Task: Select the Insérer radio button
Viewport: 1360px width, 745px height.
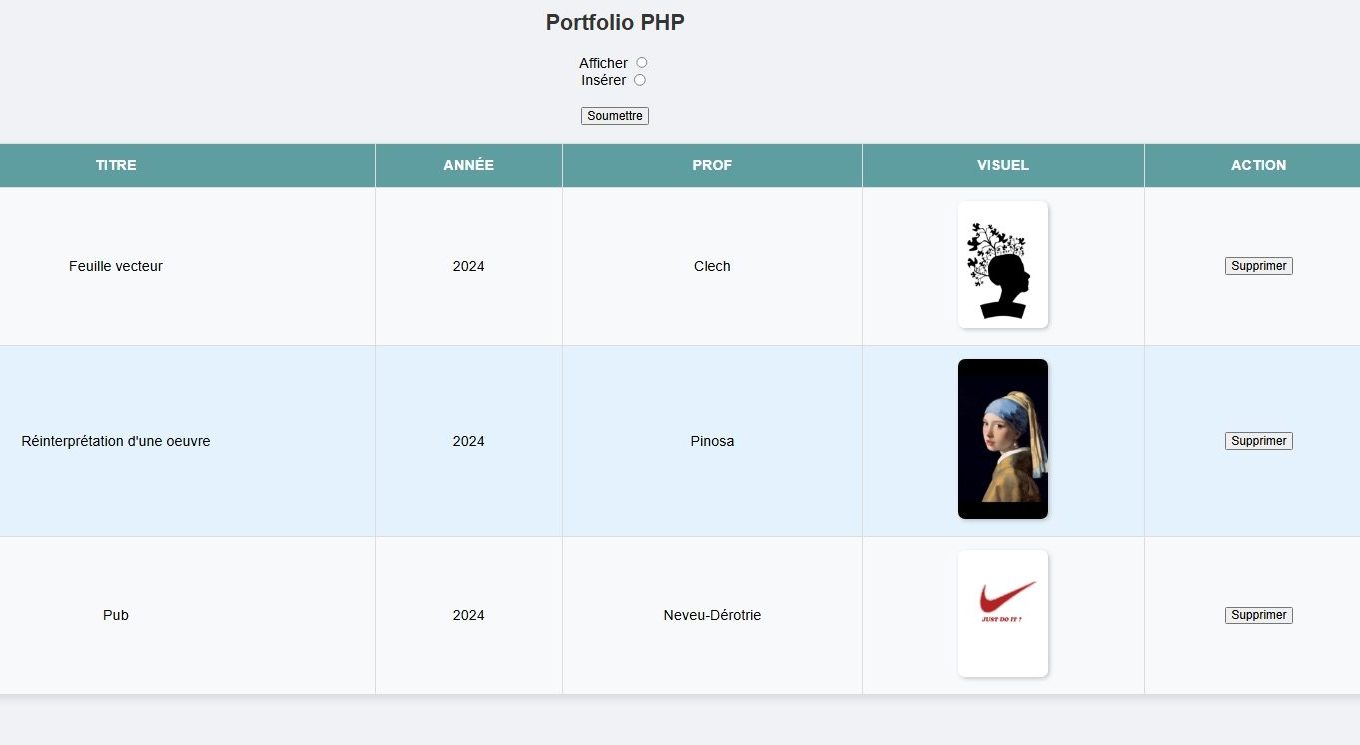Action: [x=640, y=80]
